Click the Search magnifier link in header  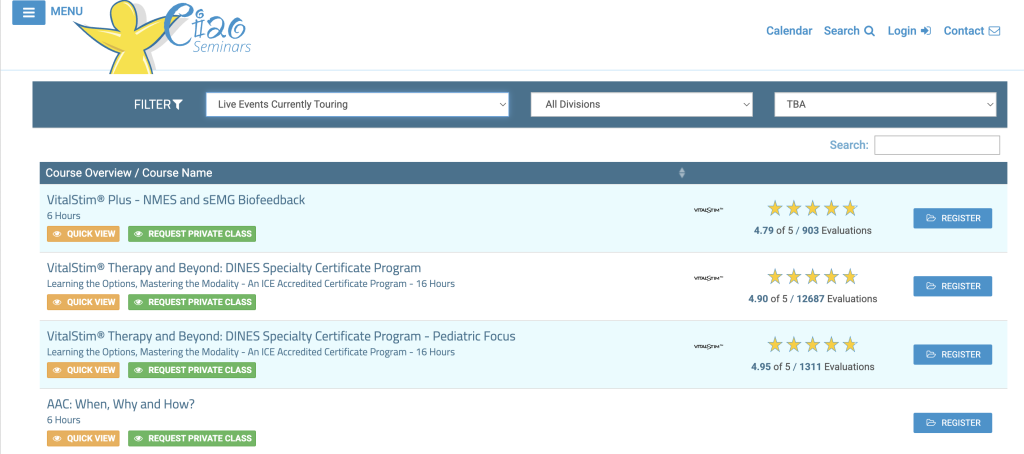pos(849,31)
